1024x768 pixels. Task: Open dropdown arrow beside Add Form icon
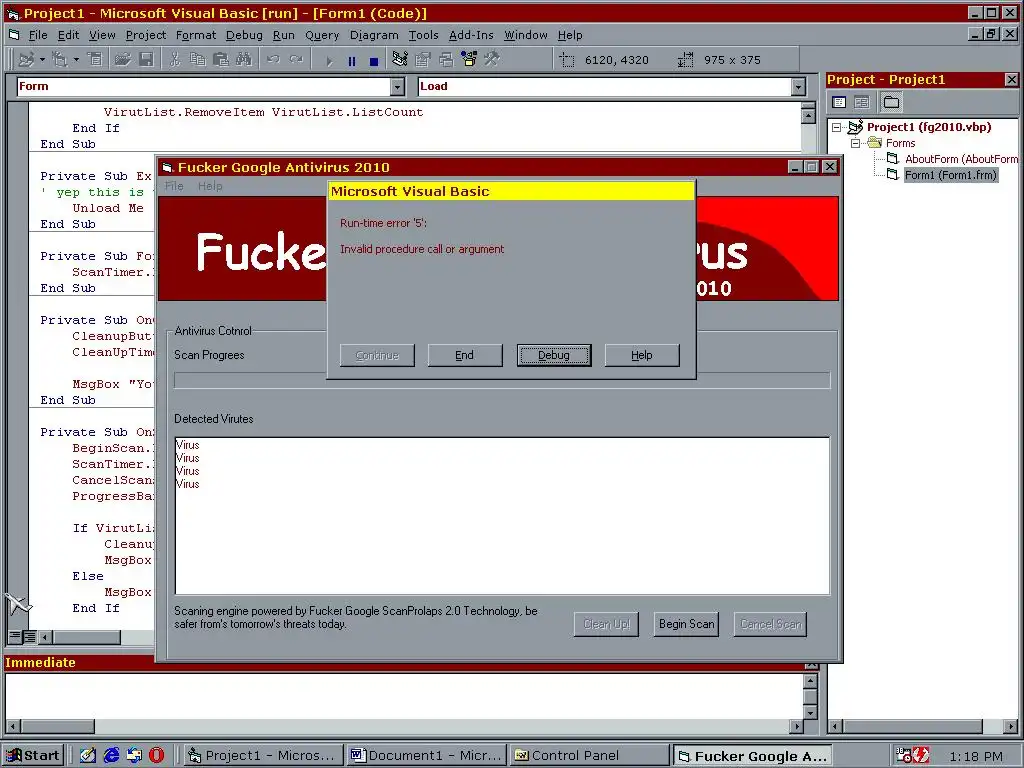[x=76, y=60]
